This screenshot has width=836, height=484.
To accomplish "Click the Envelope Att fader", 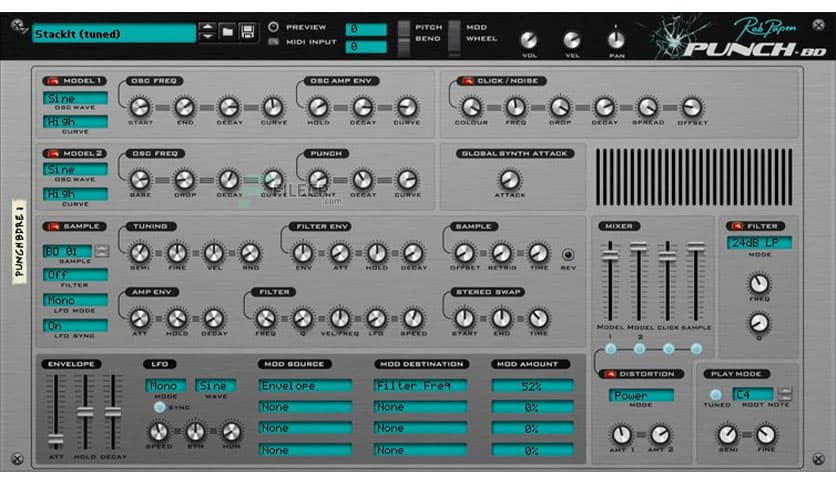I will (56, 440).
